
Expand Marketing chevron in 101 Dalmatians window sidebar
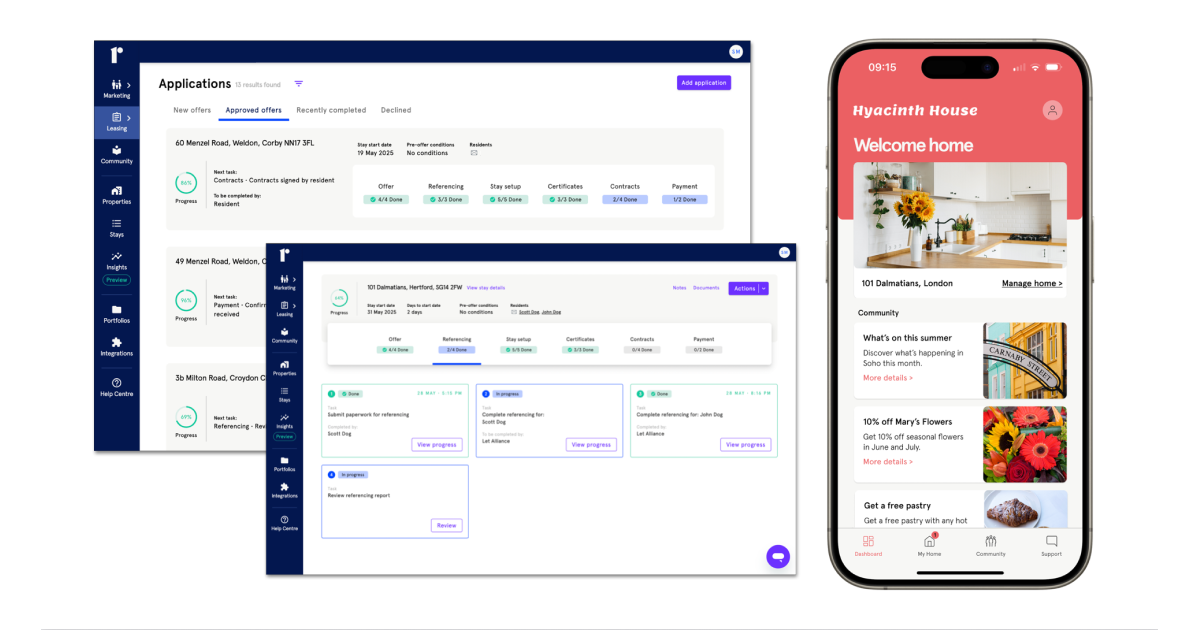(x=294, y=279)
